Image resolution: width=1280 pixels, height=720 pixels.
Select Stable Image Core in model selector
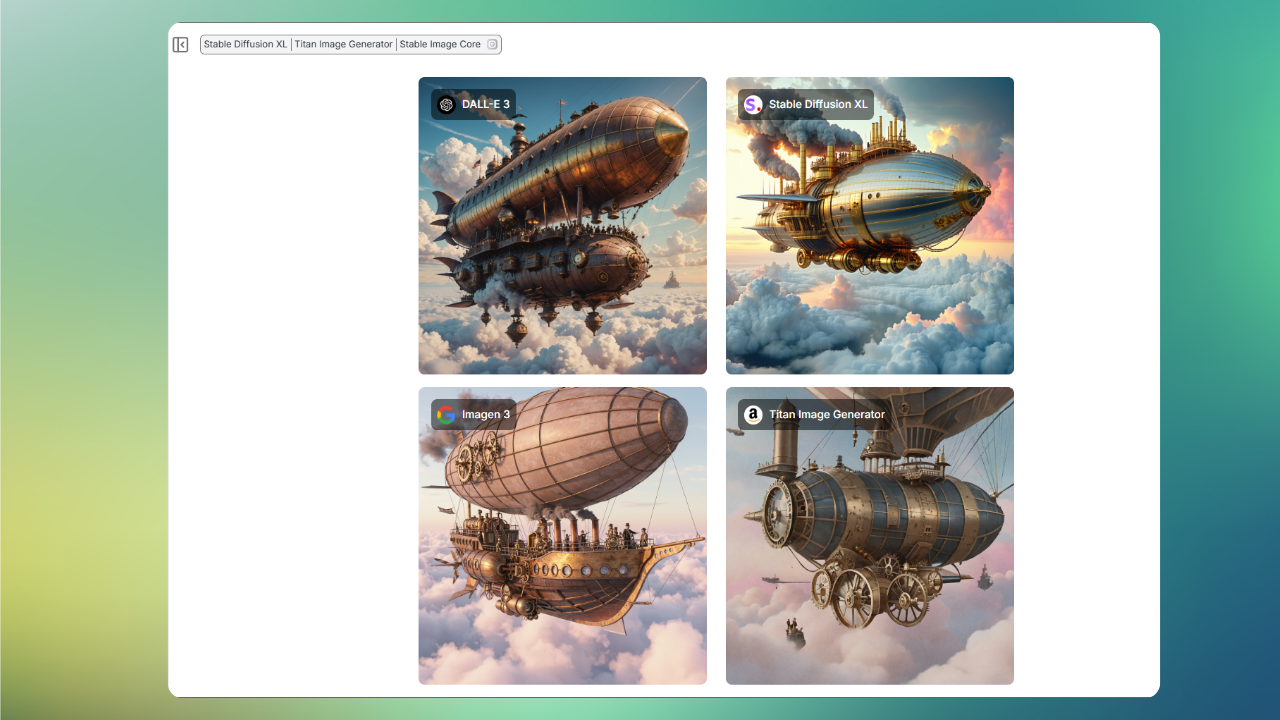(x=440, y=45)
